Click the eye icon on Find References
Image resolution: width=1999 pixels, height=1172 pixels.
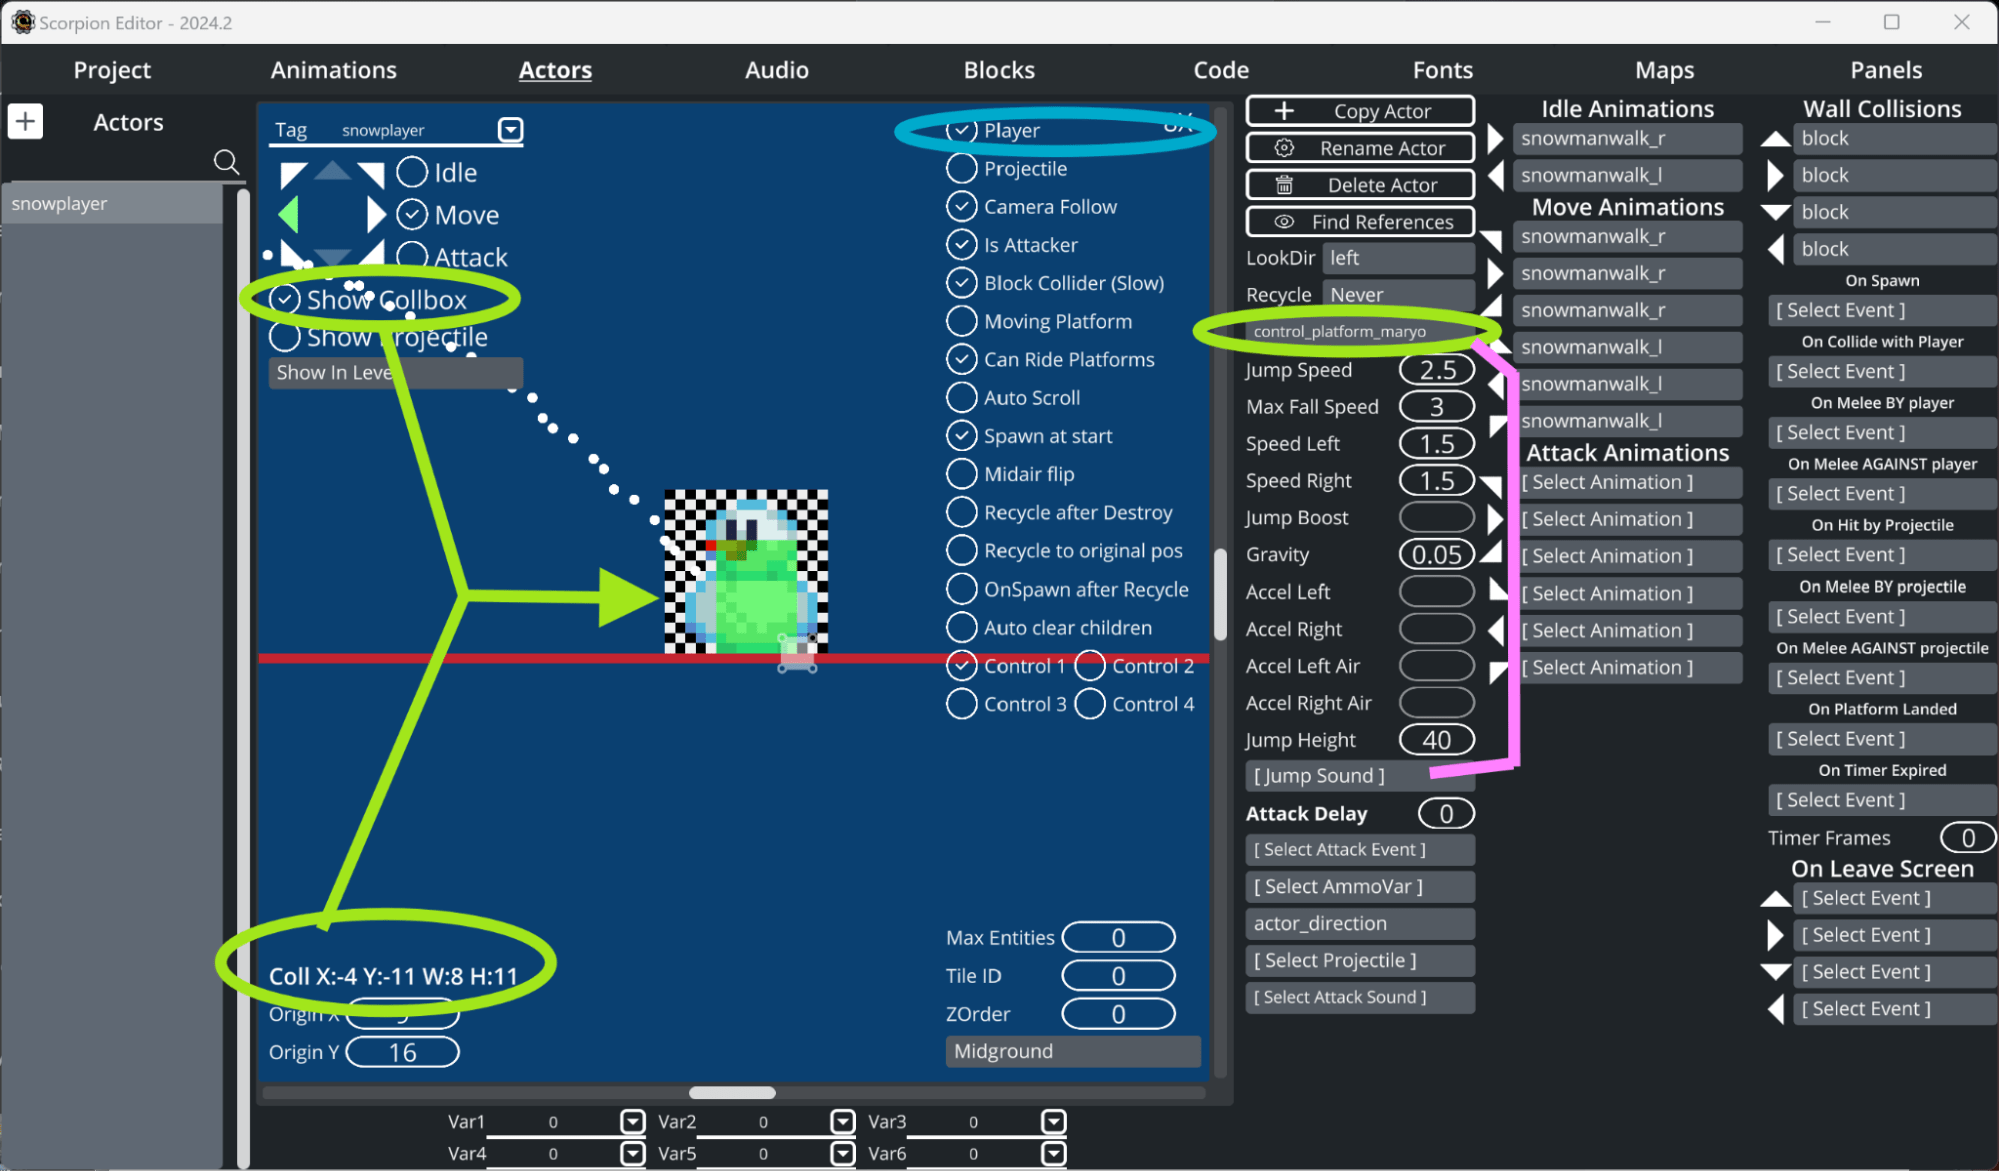[1285, 222]
